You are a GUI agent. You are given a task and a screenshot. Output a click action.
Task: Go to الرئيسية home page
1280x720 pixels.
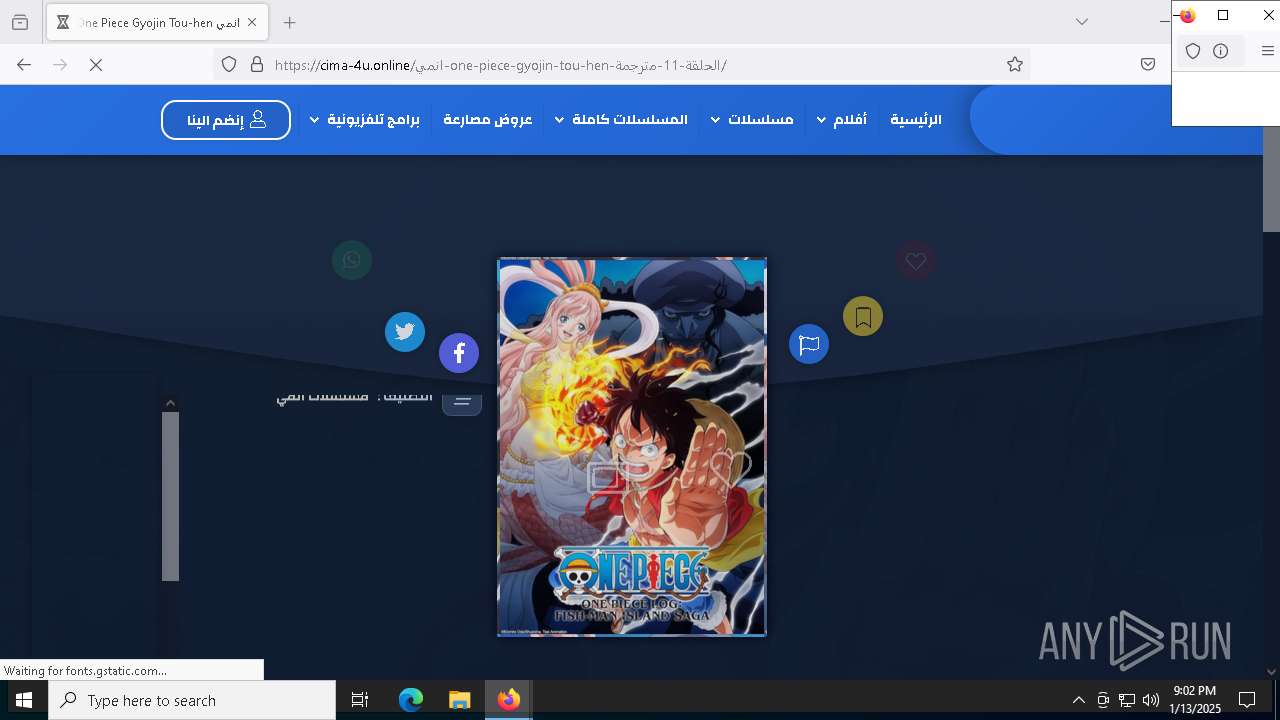[x=916, y=120]
